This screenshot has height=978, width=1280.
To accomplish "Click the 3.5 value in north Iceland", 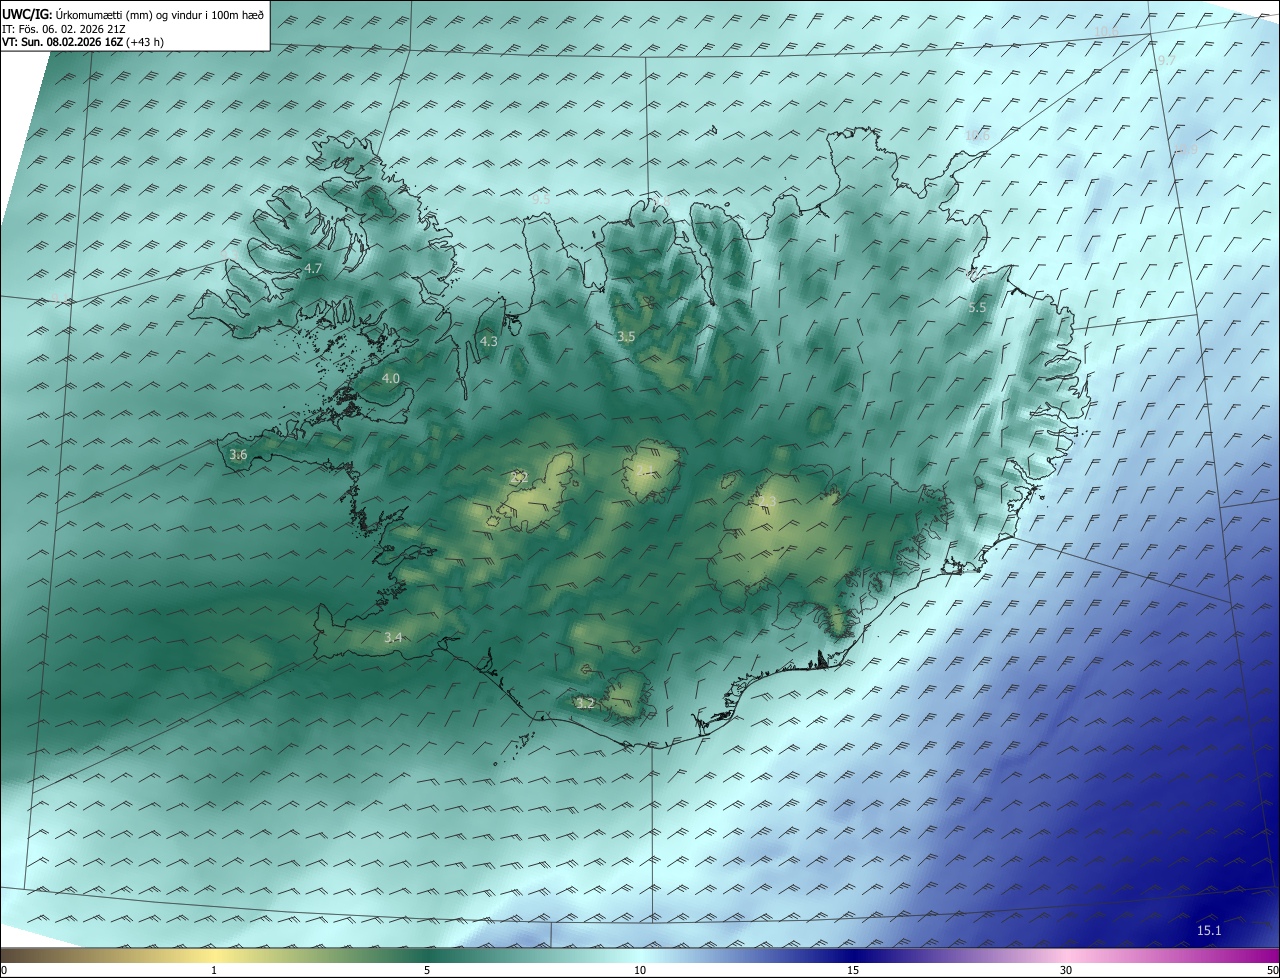I will click(626, 337).
